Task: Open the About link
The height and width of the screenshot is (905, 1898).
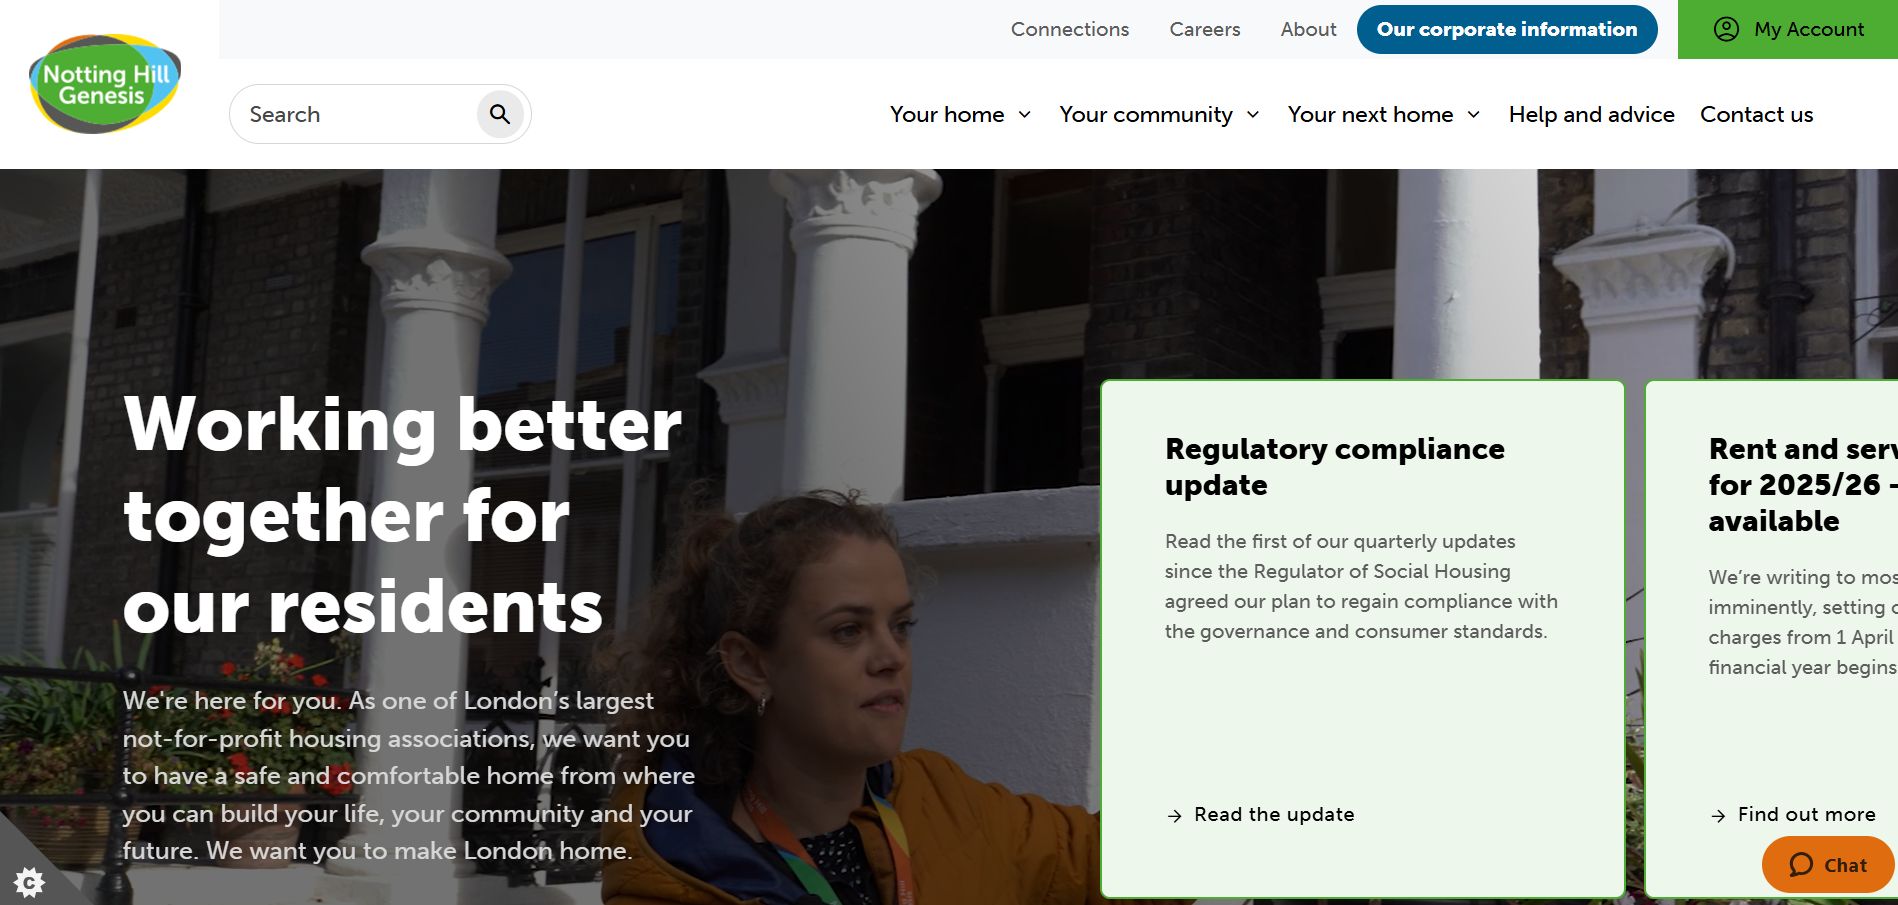Action: click(1308, 29)
